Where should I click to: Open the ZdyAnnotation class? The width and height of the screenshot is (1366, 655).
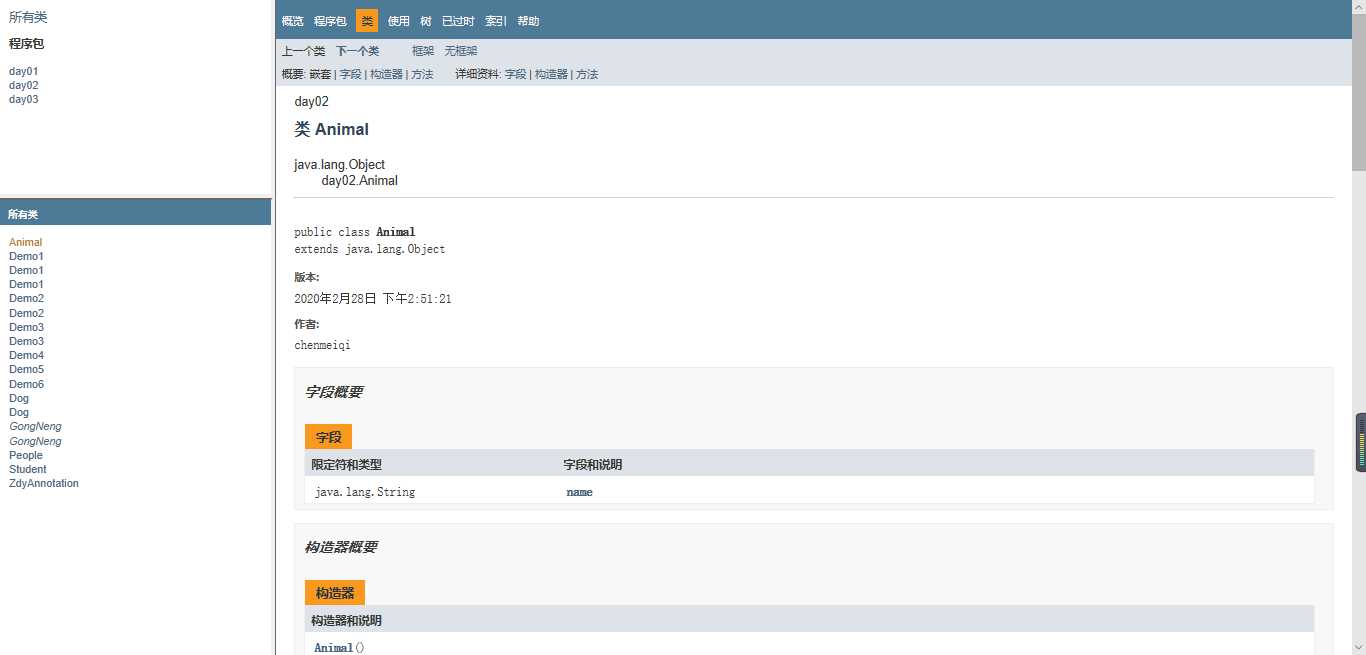click(44, 483)
